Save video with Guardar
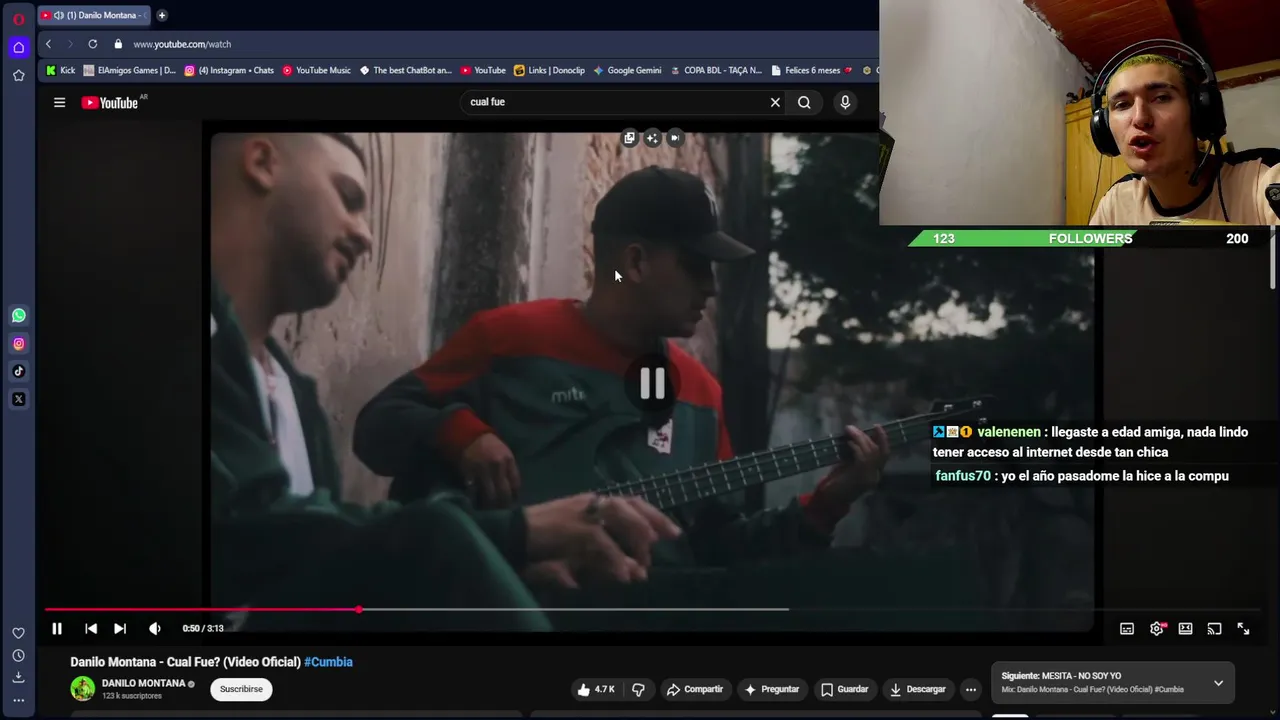Screen dimensions: 1280x720 click(845, 689)
